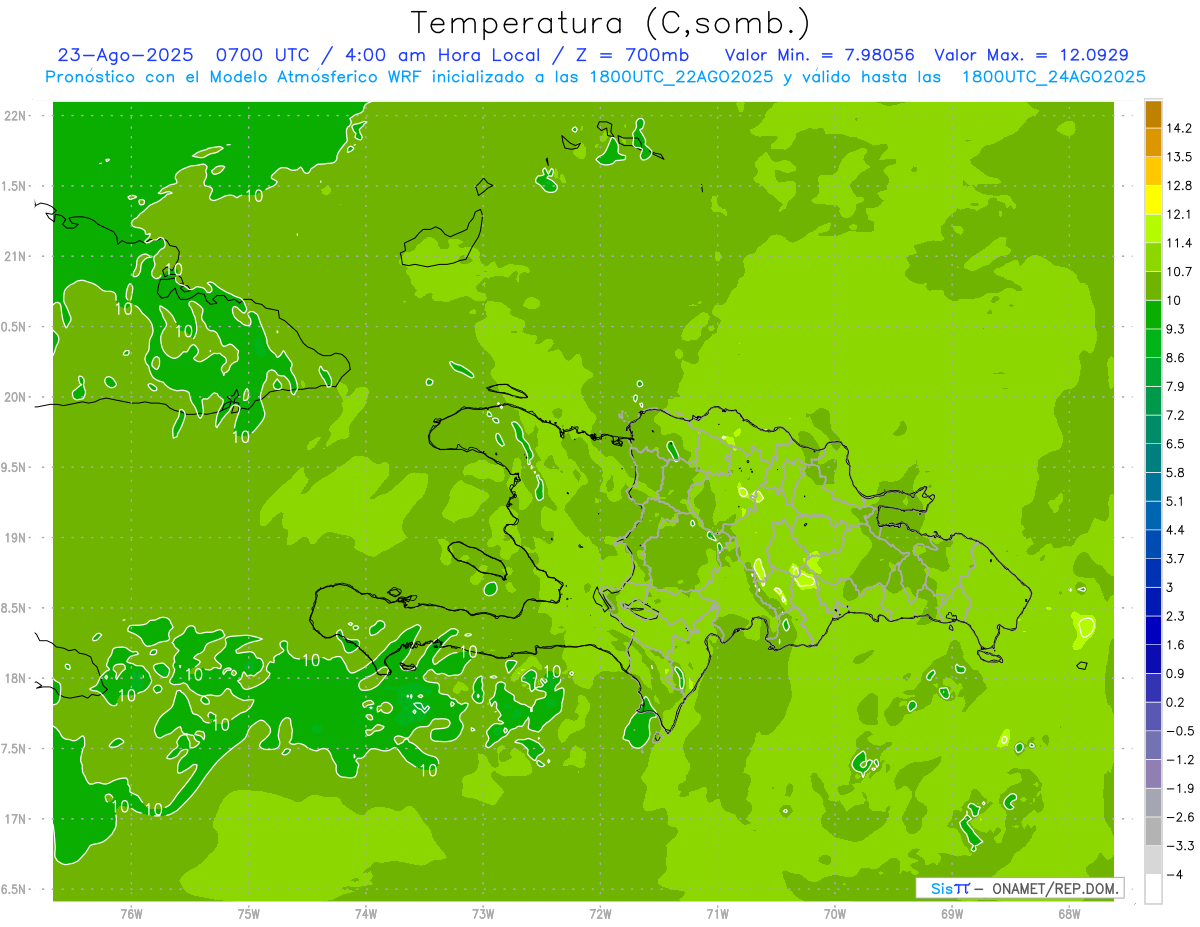Click the title "Temperatura (C,somb.)"
This screenshot has width=1200, height=927.
[611, 22]
